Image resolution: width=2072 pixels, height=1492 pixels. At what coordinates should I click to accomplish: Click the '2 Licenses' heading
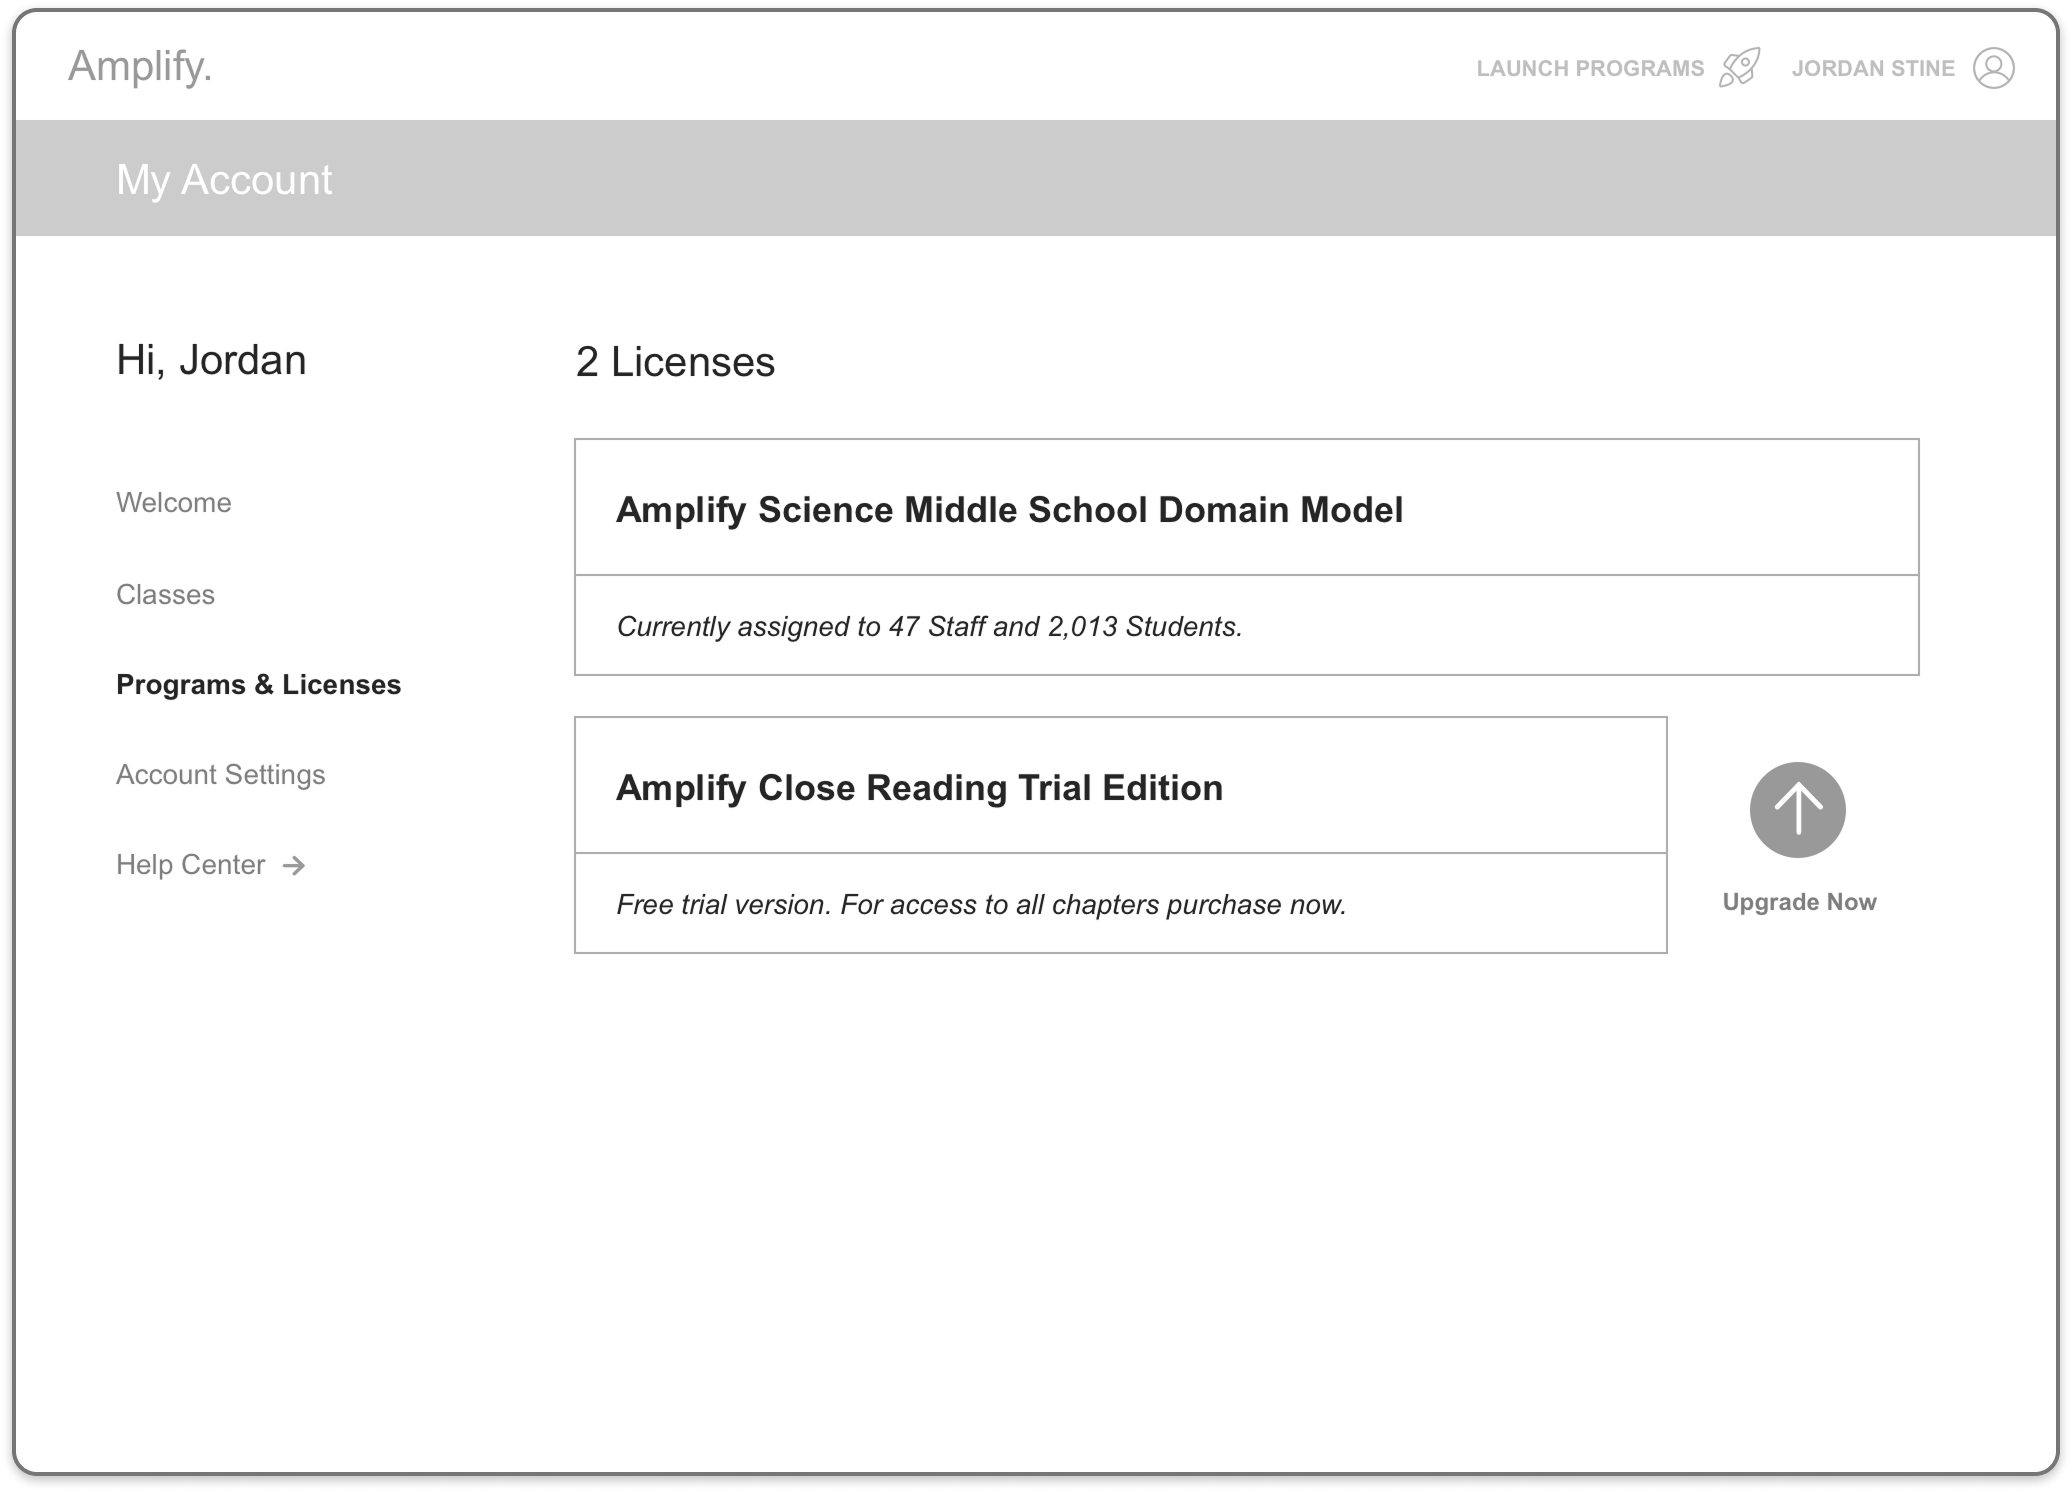[675, 362]
